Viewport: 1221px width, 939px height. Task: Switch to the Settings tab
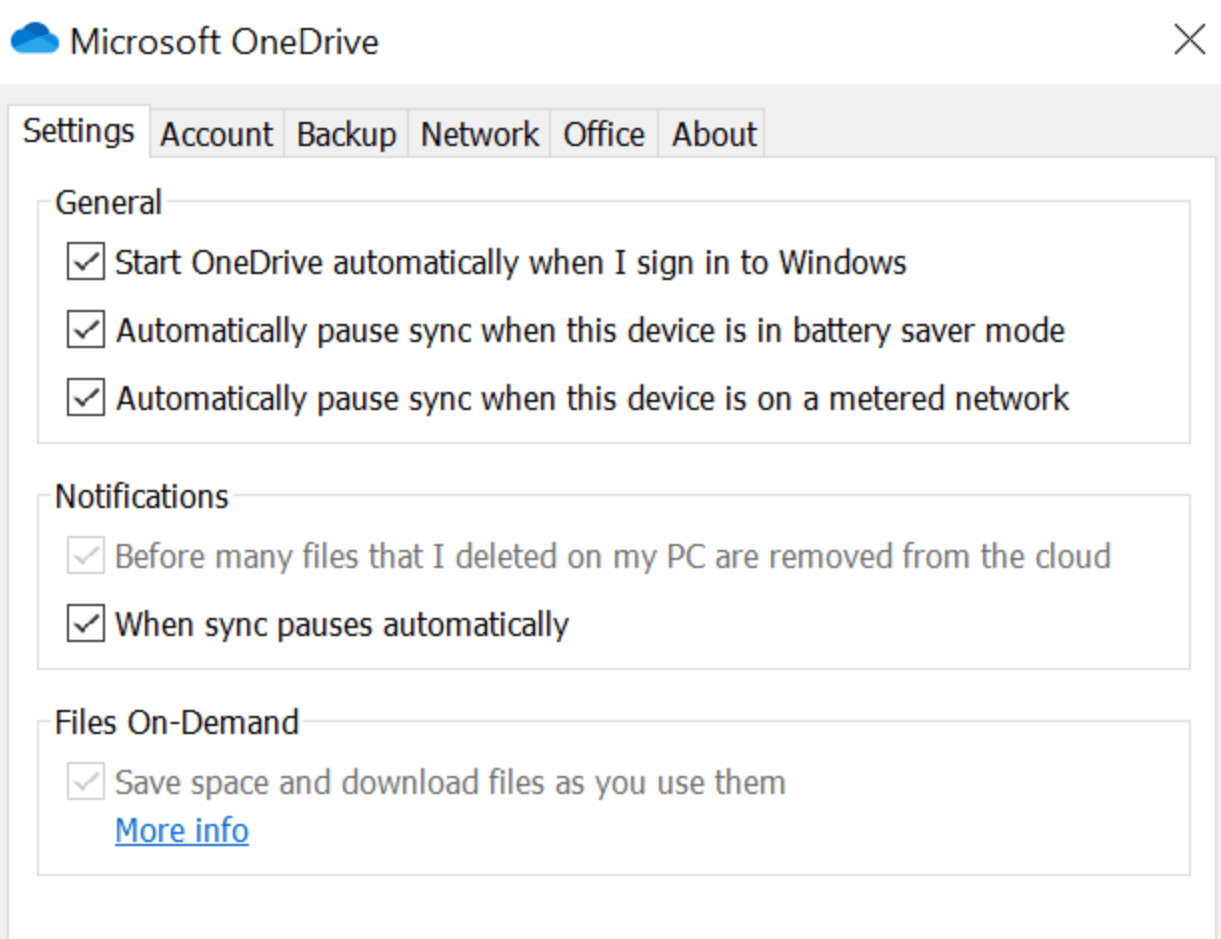click(x=79, y=131)
